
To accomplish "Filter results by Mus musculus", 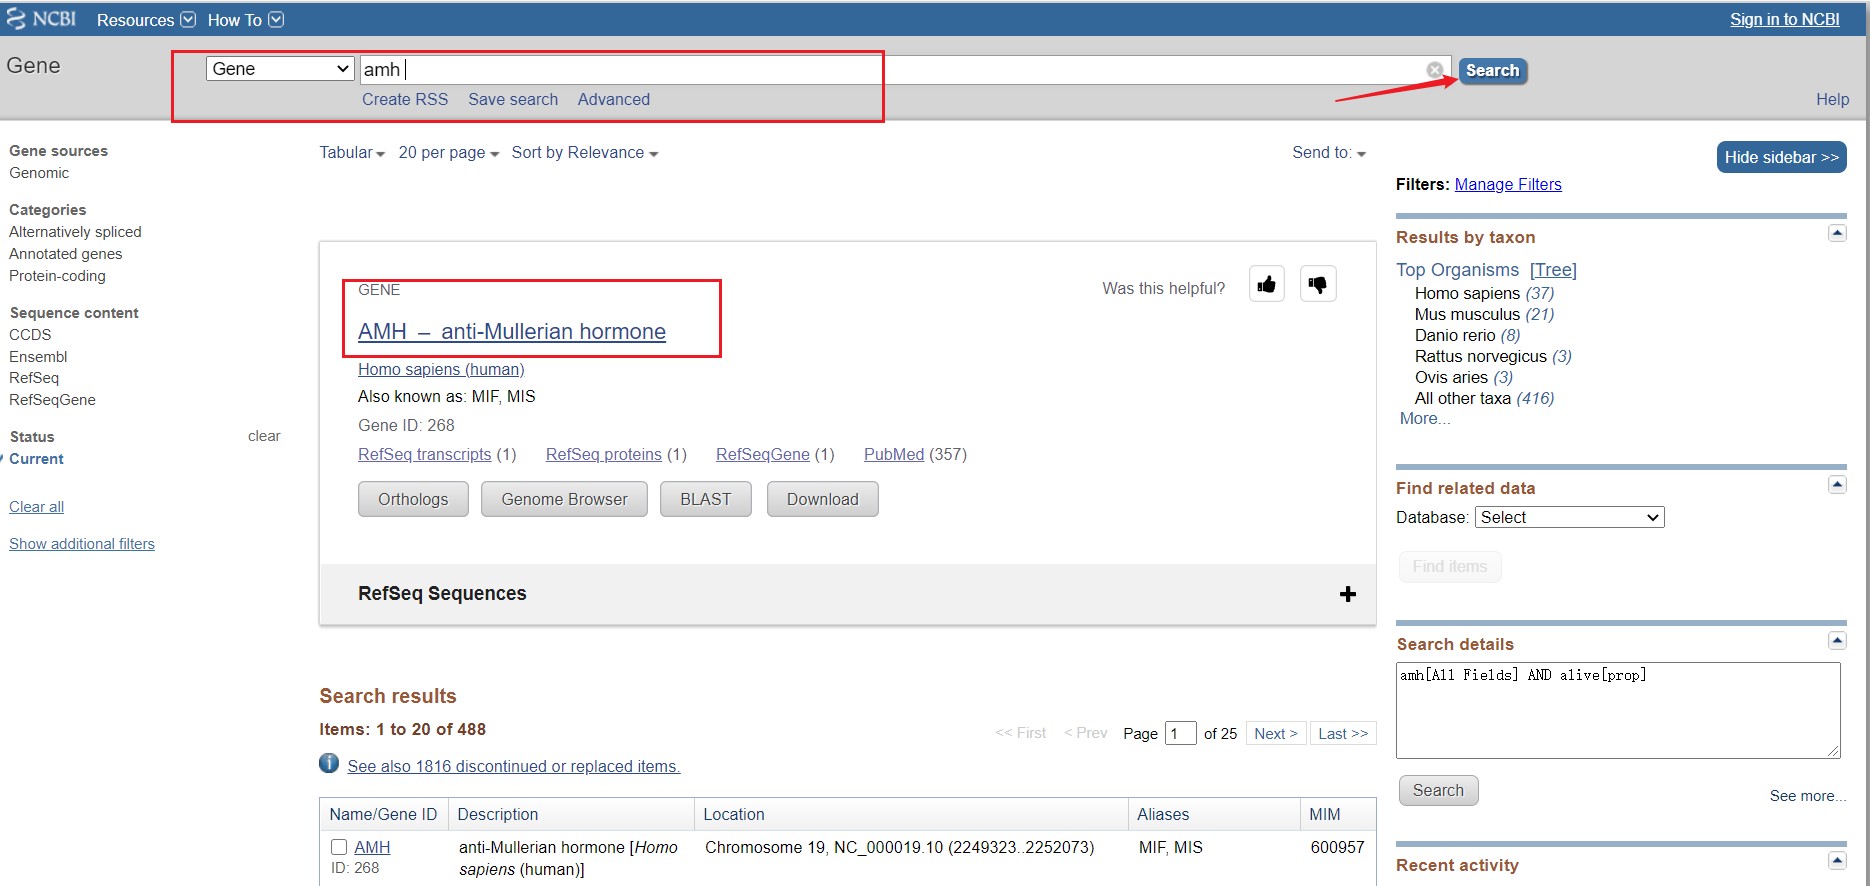I will 1467,314.
